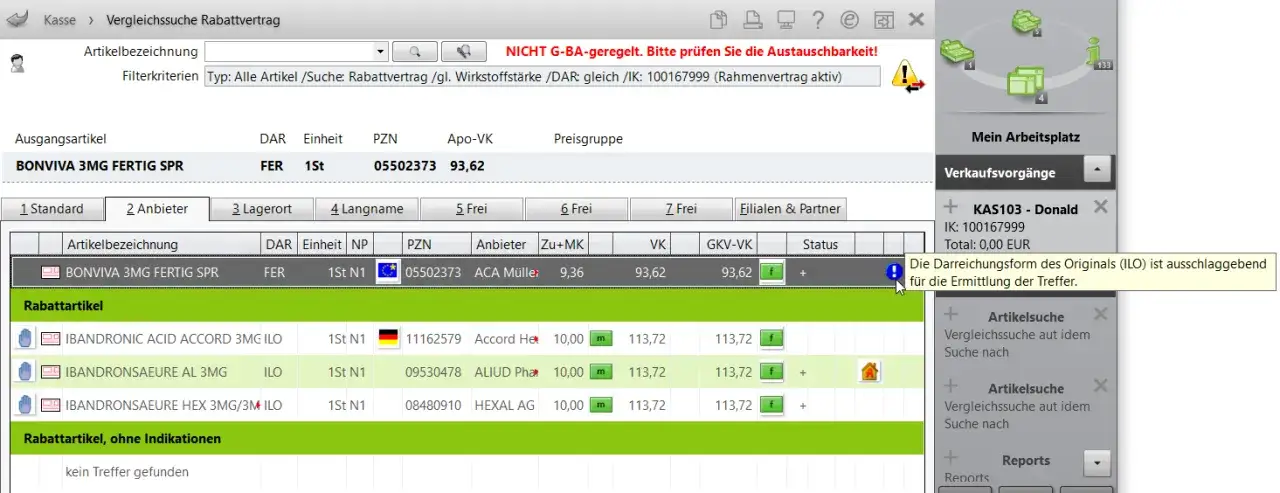
Task: Click the copy documents icon in the title bar
Action: [718, 20]
